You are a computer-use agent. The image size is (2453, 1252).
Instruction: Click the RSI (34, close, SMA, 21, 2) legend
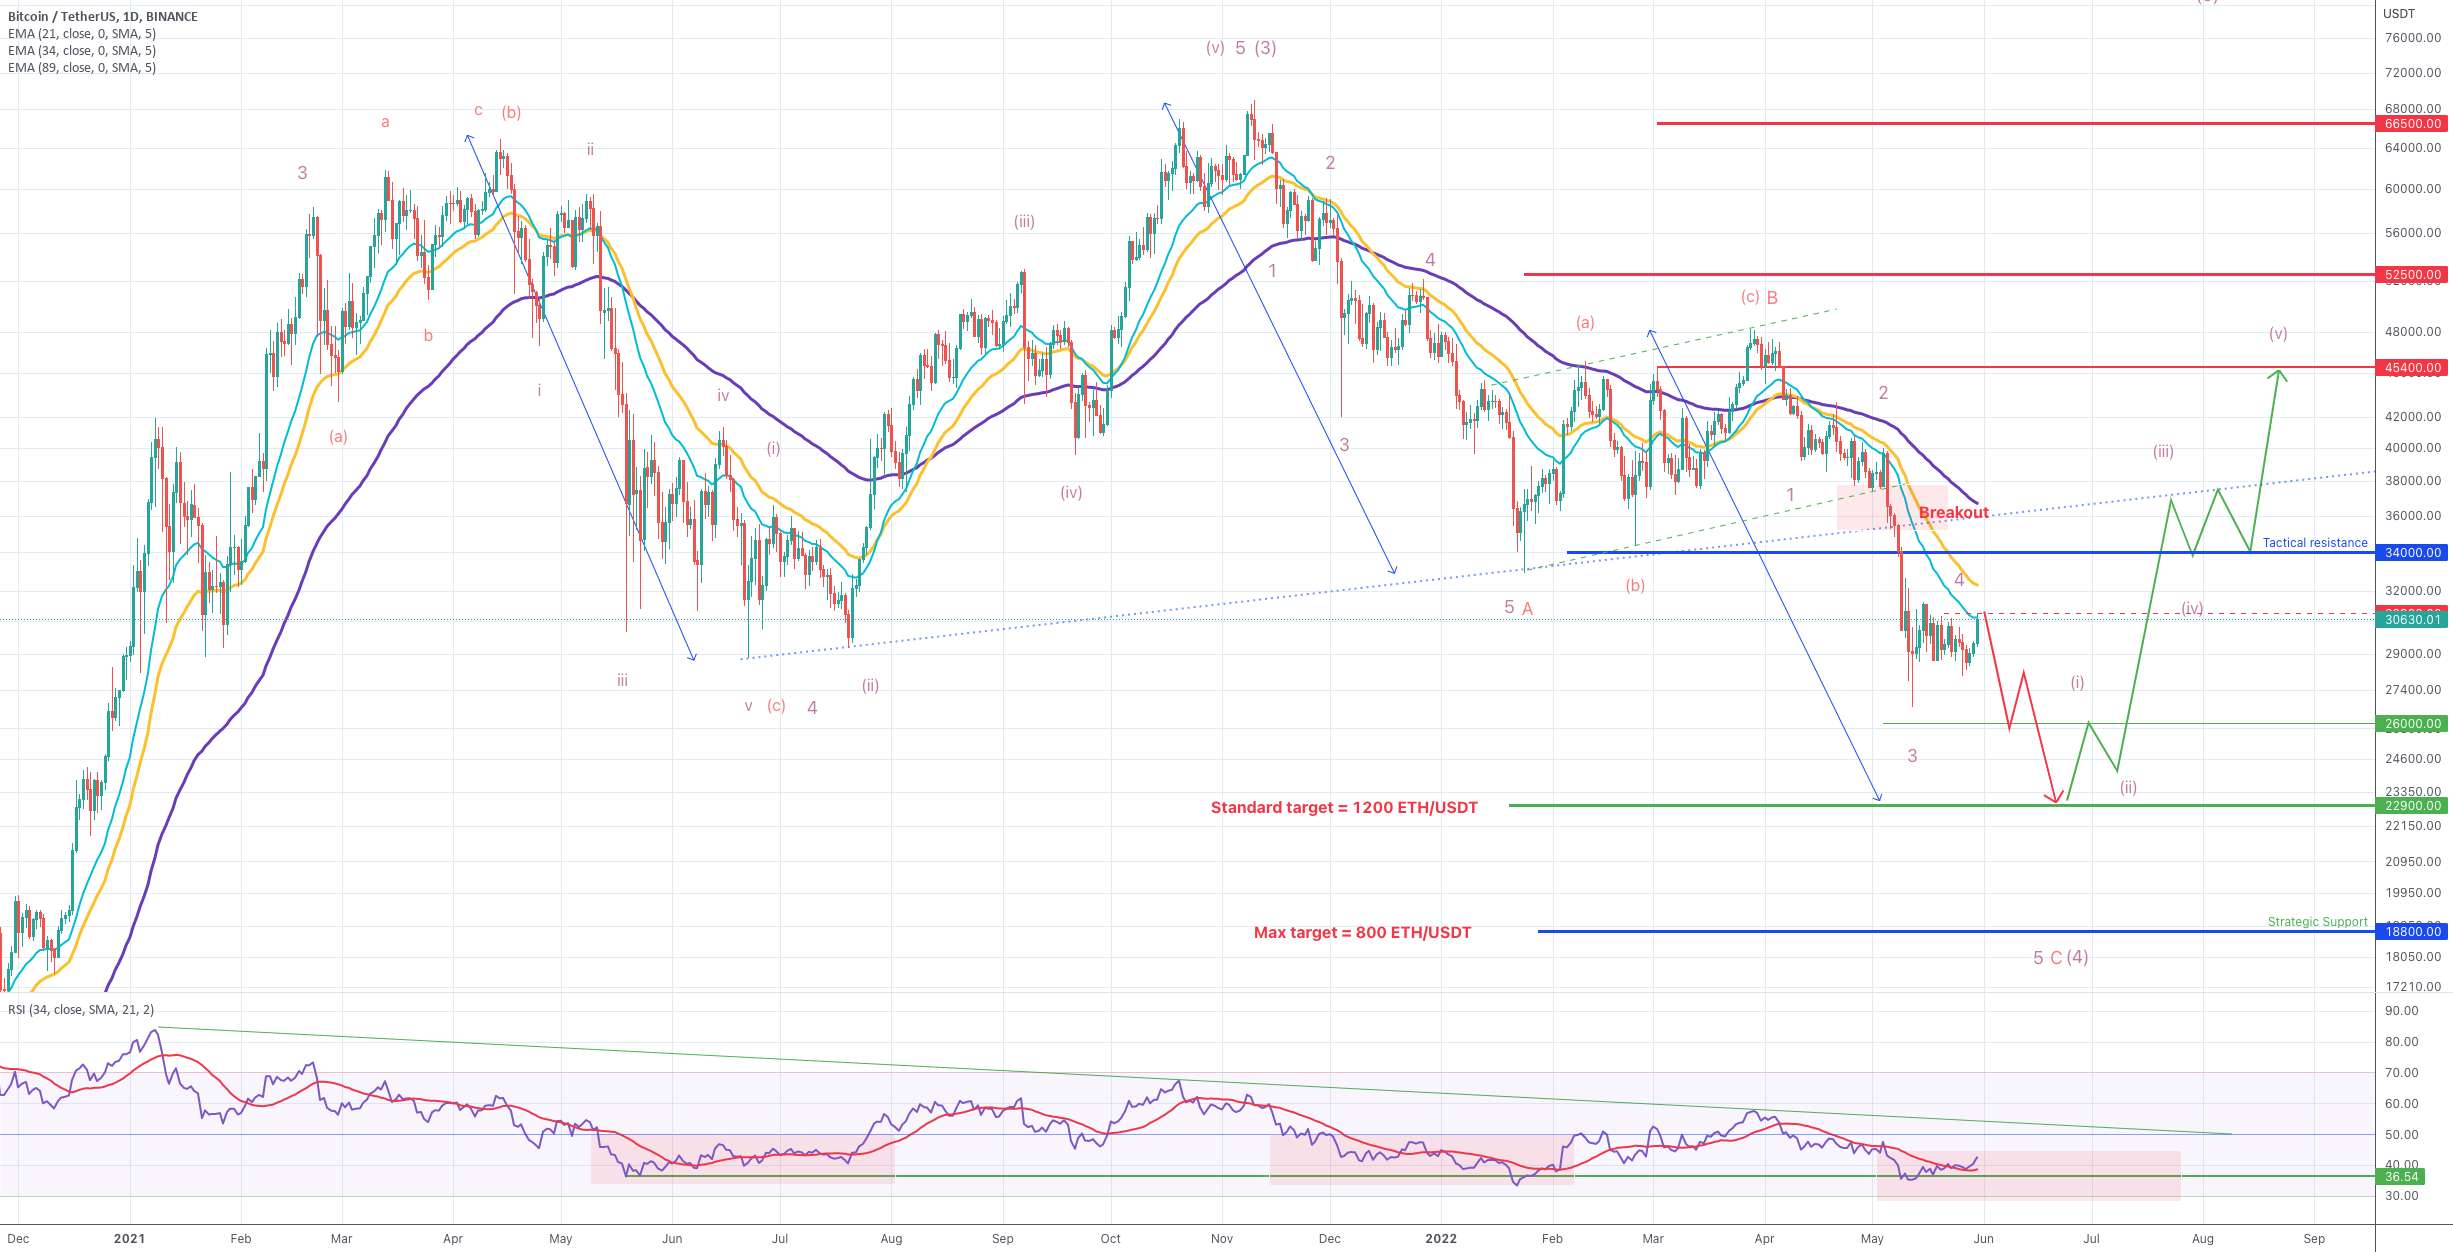pos(81,1009)
